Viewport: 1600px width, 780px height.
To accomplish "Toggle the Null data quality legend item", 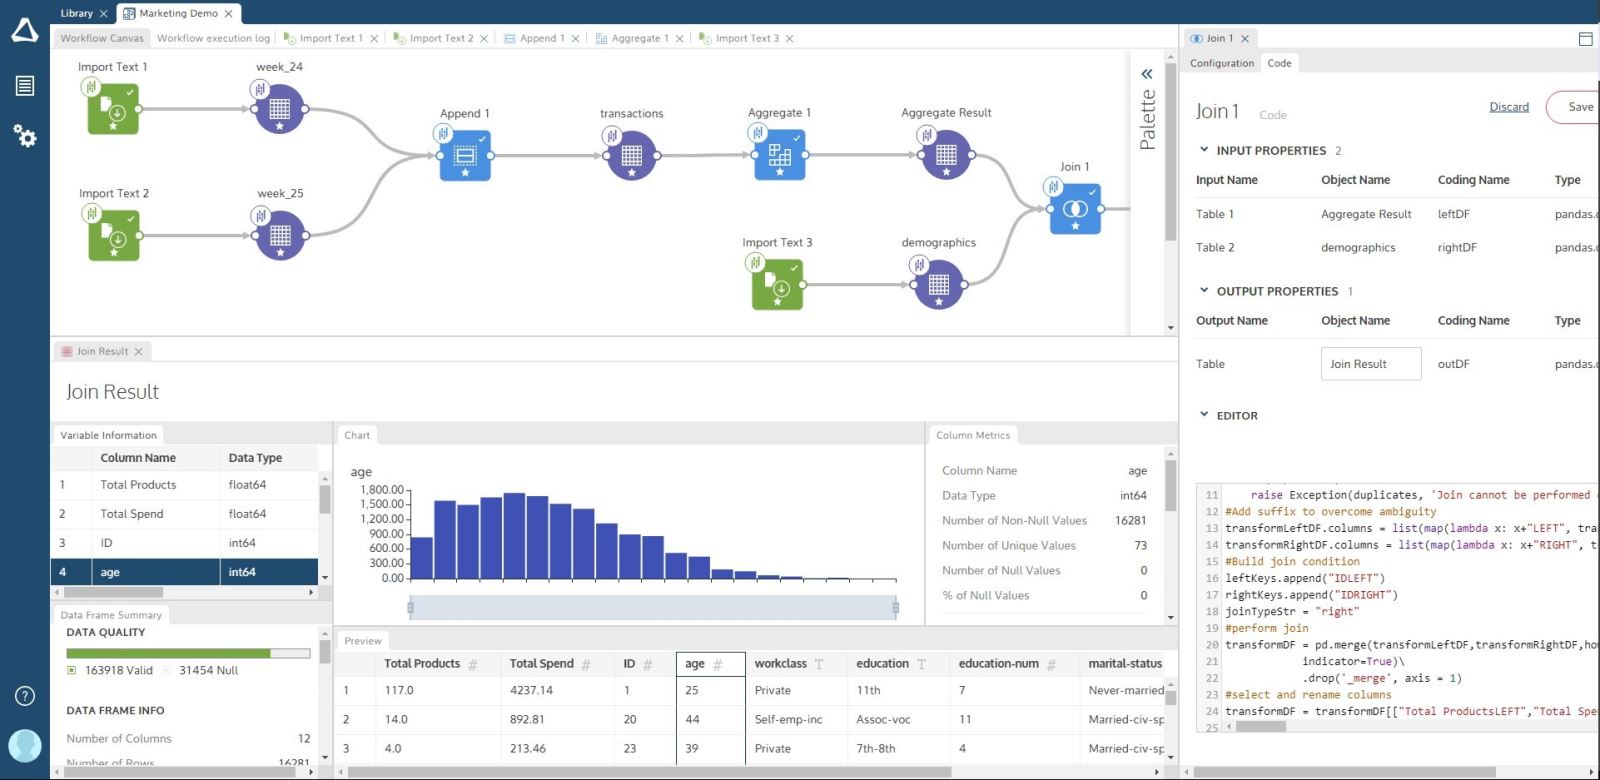I will [x=168, y=670].
